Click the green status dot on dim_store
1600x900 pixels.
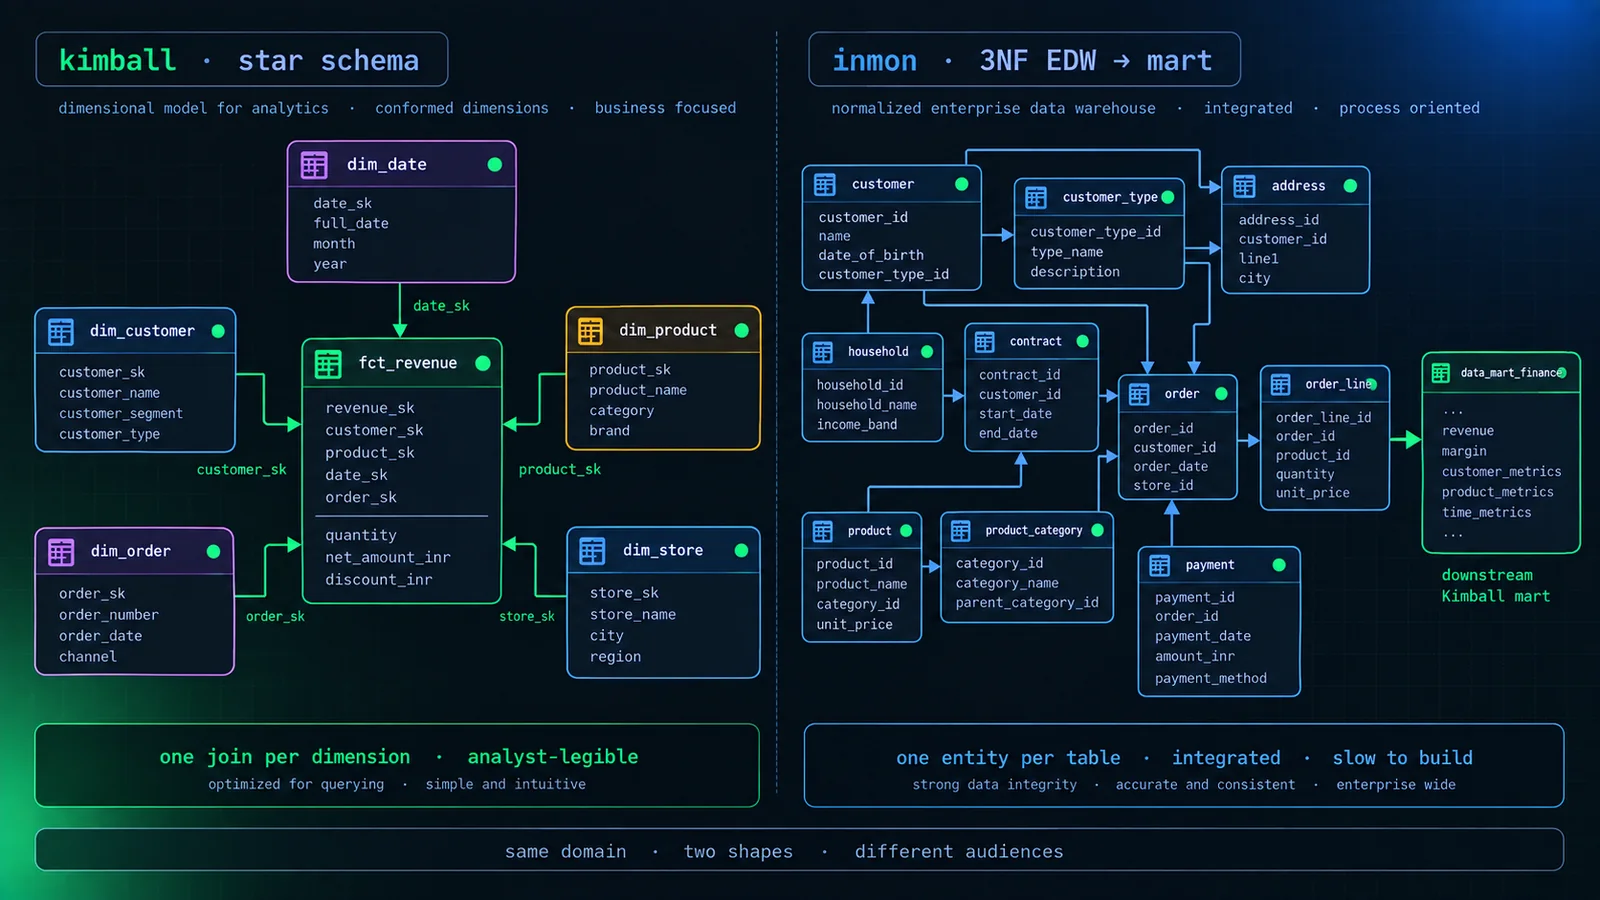point(742,550)
